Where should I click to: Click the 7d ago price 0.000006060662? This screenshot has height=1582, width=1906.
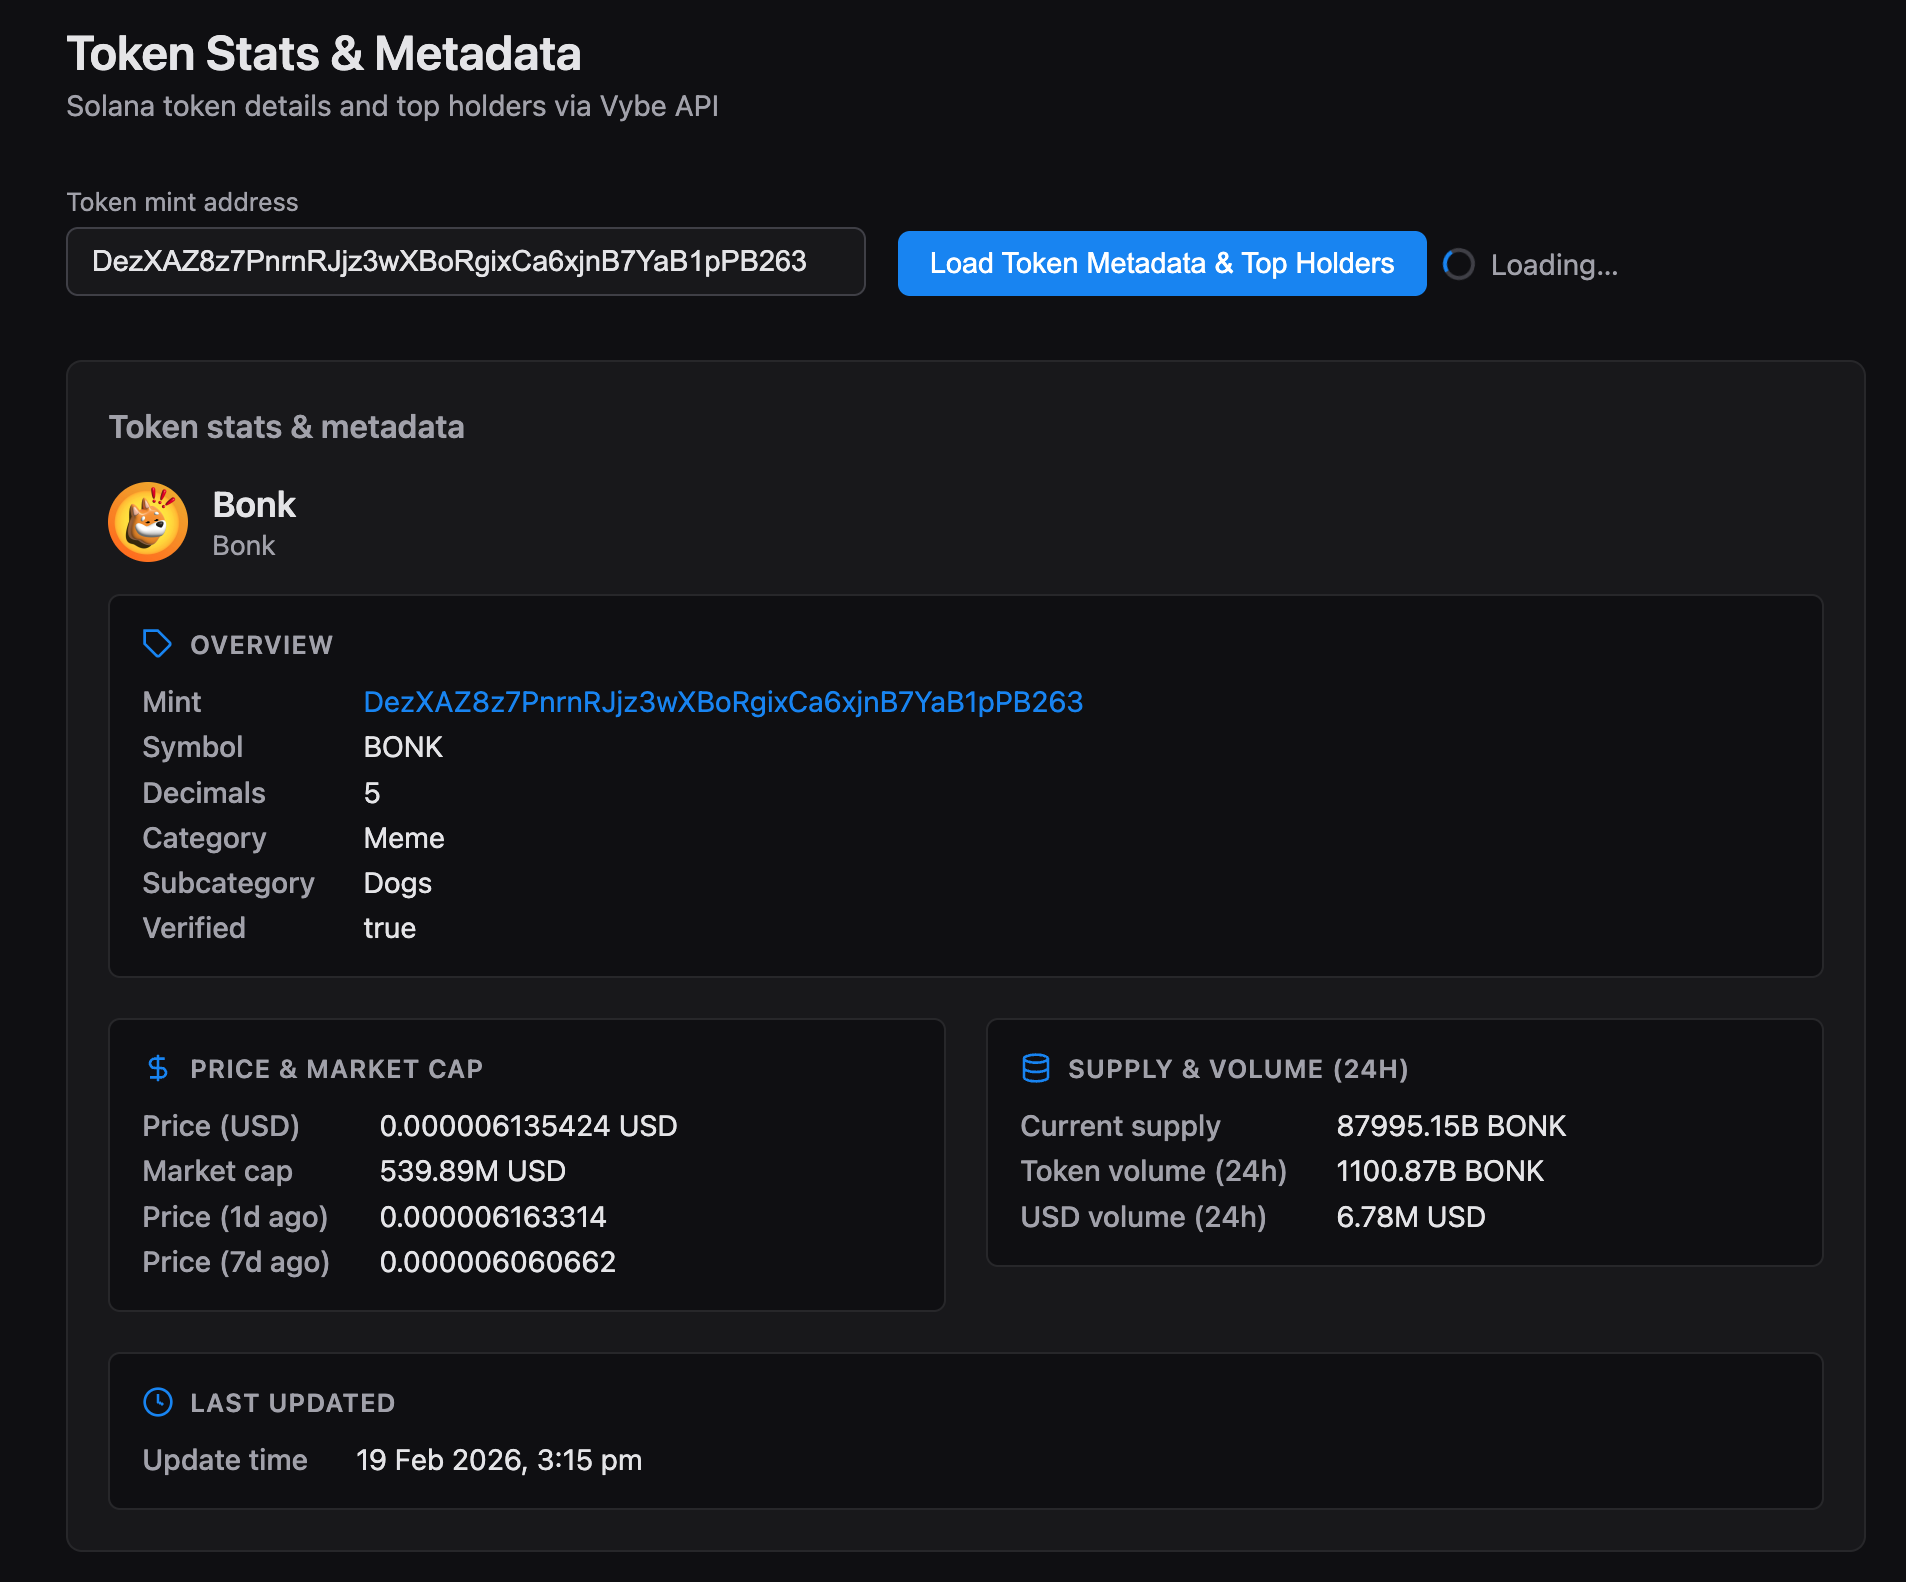[x=498, y=1262]
